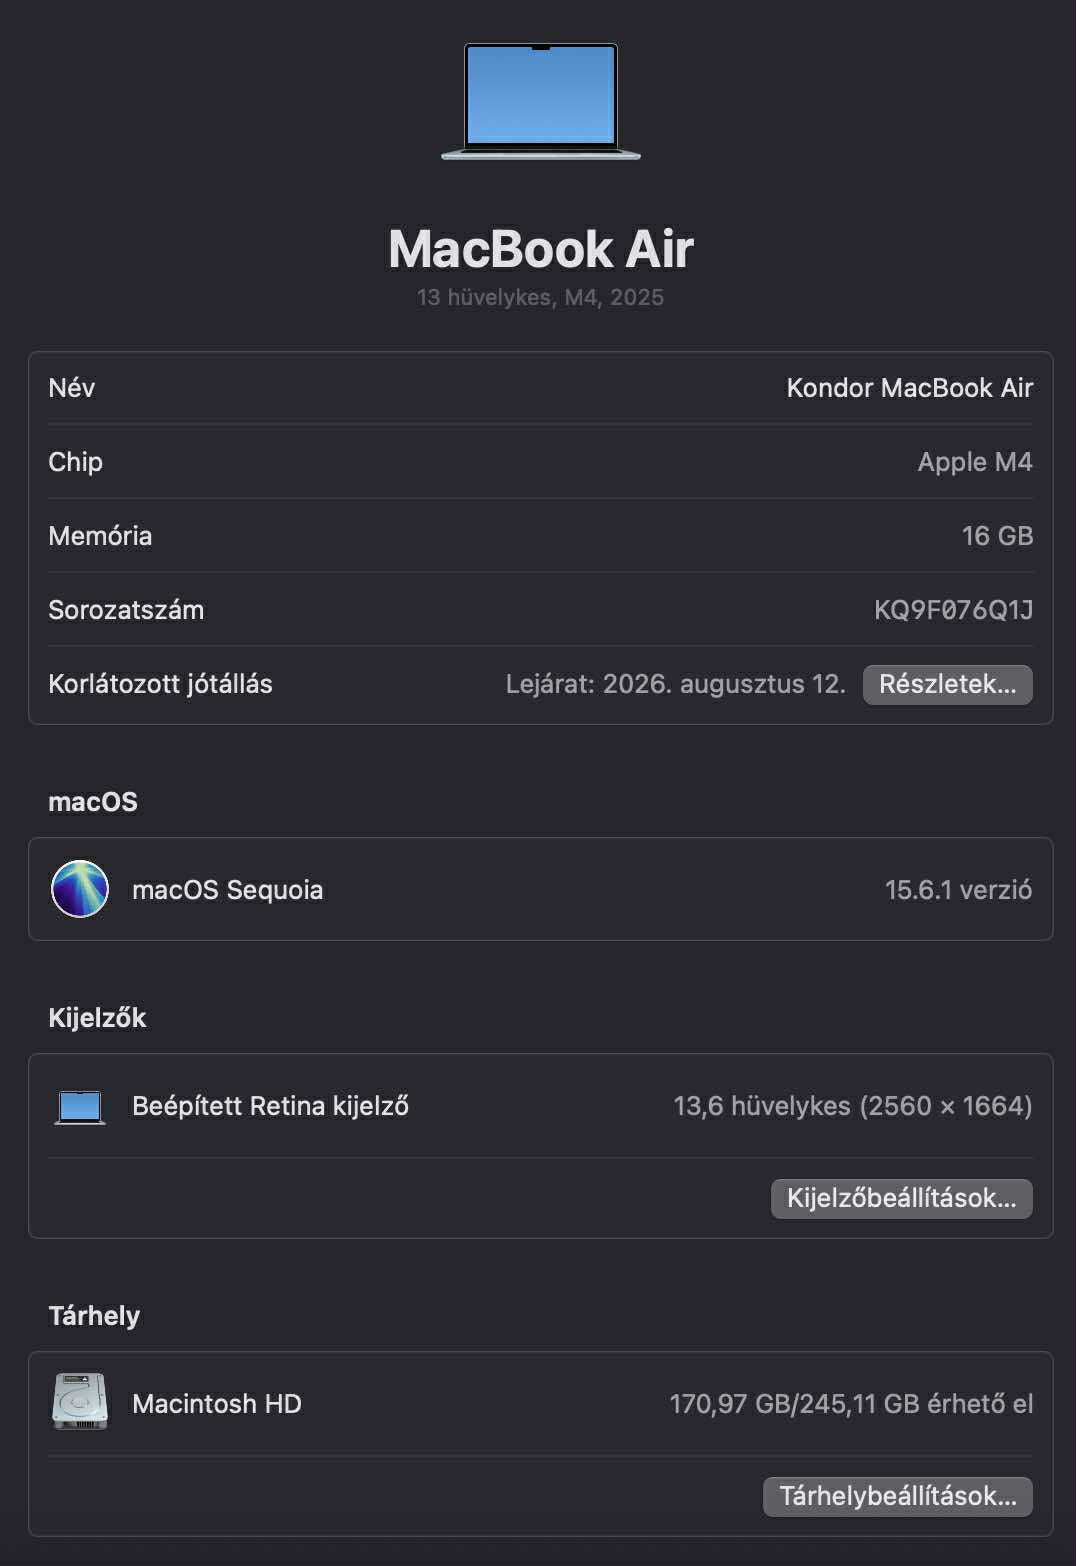The width and height of the screenshot is (1076, 1566).
Task: Open Tárhelybeállítások storage settings
Action: (x=897, y=1496)
